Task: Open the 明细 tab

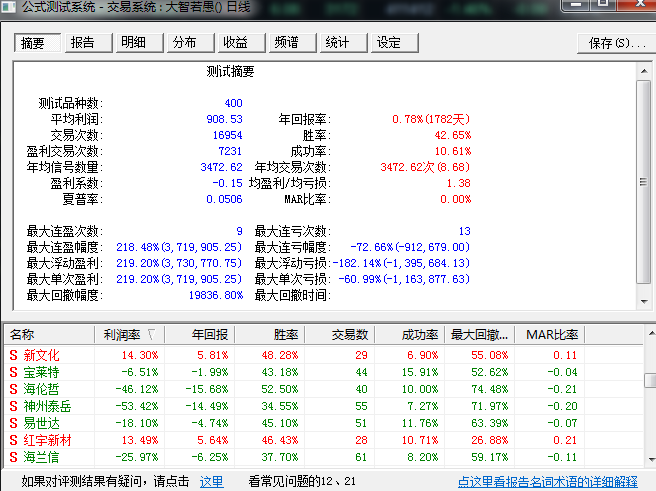Action: [134, 43]
